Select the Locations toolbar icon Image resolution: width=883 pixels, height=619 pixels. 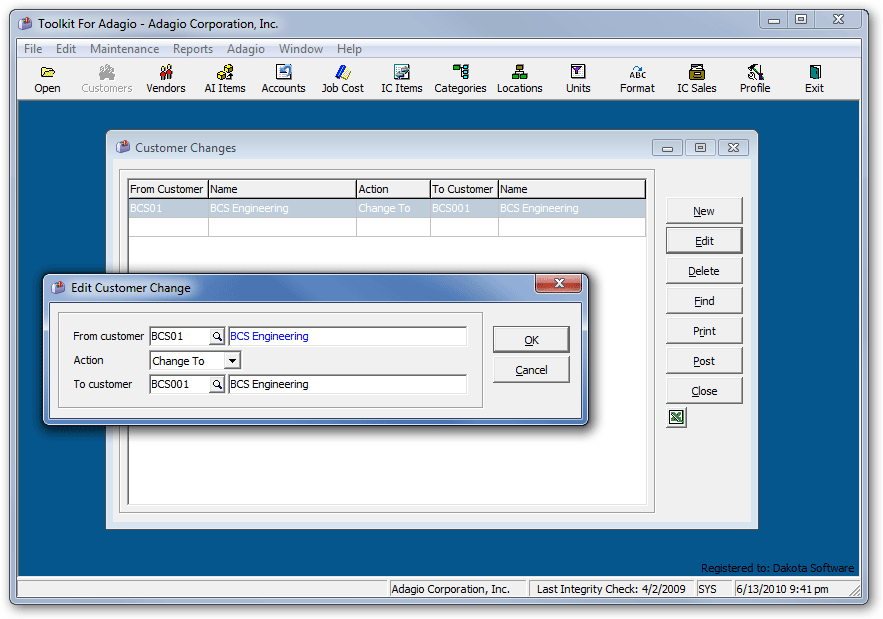tap(519, 79)
